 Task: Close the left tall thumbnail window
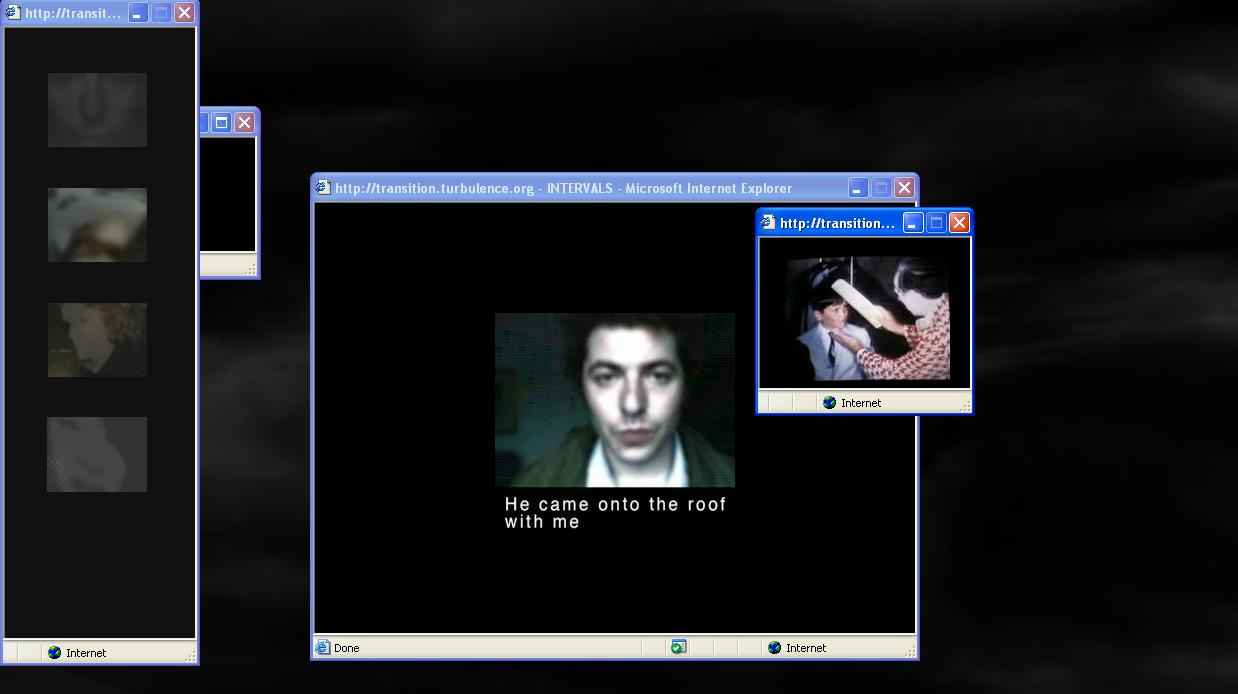184,13
